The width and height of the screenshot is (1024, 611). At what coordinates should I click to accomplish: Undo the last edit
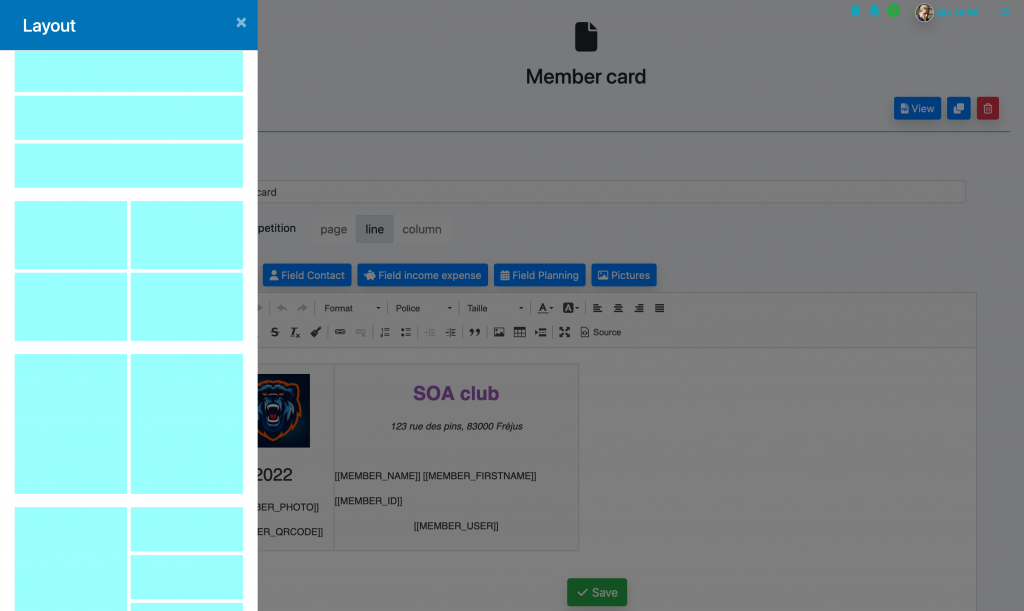click(282, 308)
